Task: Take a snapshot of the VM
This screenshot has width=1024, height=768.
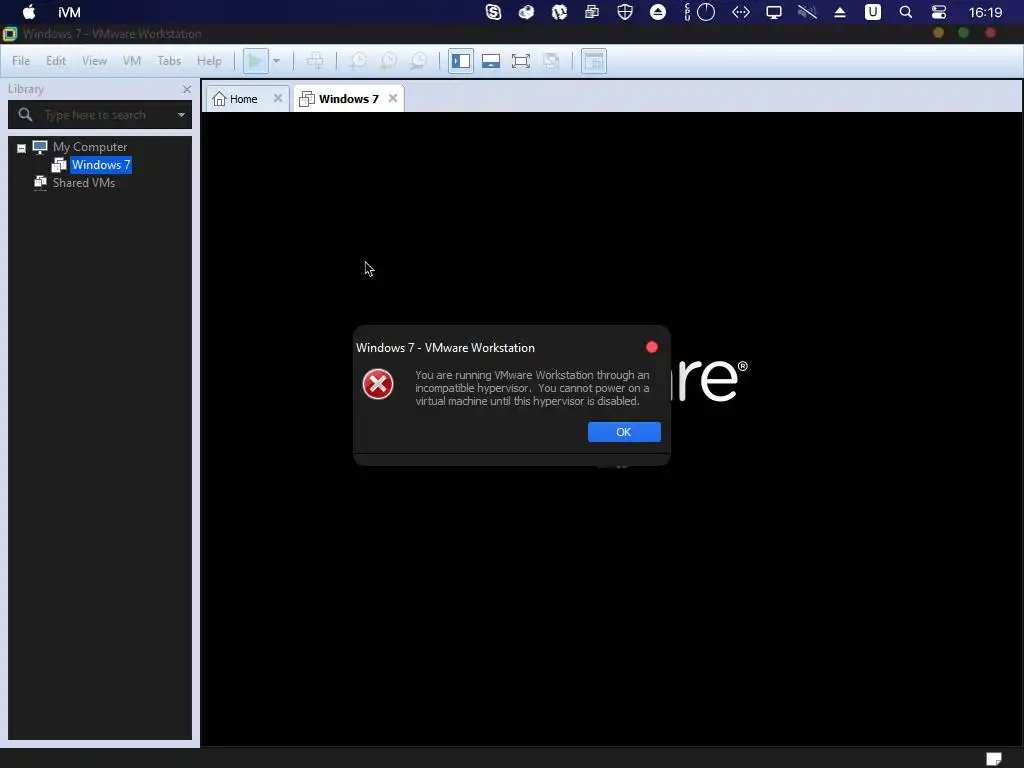Action: (358, 61)
